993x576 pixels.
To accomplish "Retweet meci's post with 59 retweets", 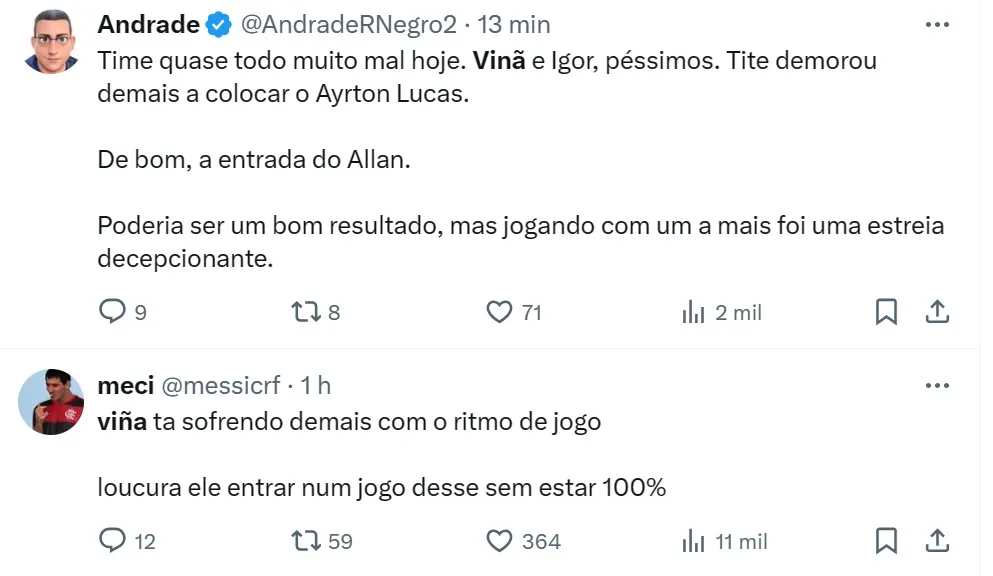I will (303, 541).
